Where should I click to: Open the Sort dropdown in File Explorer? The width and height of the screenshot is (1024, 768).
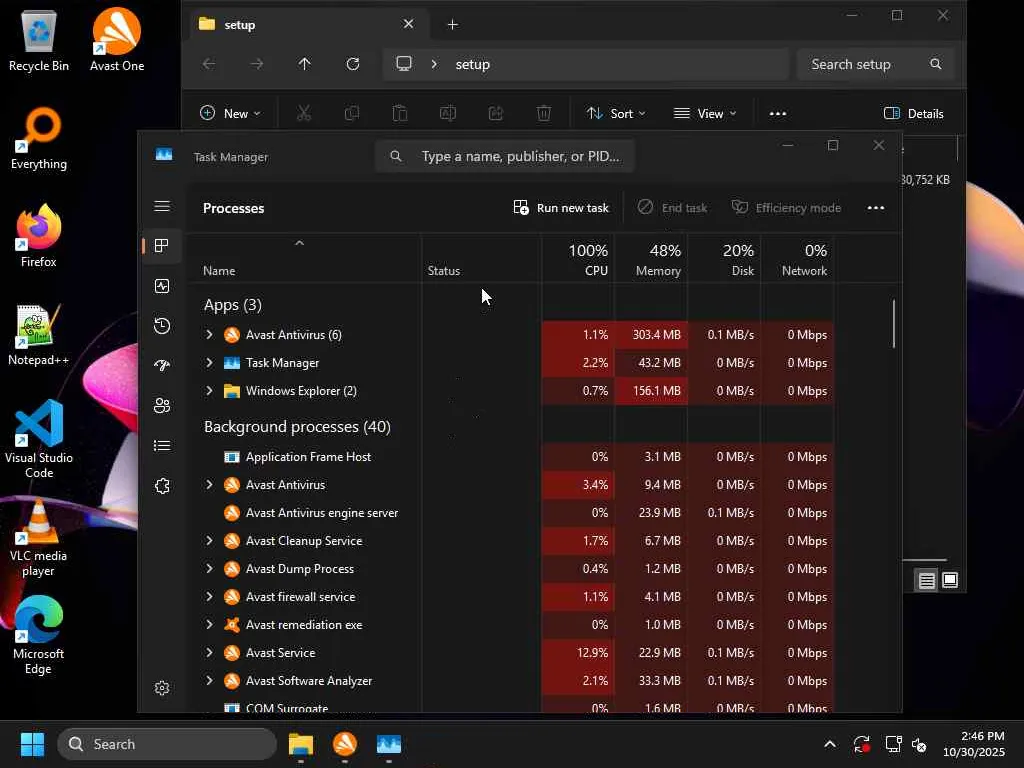[x=616, y=114]
